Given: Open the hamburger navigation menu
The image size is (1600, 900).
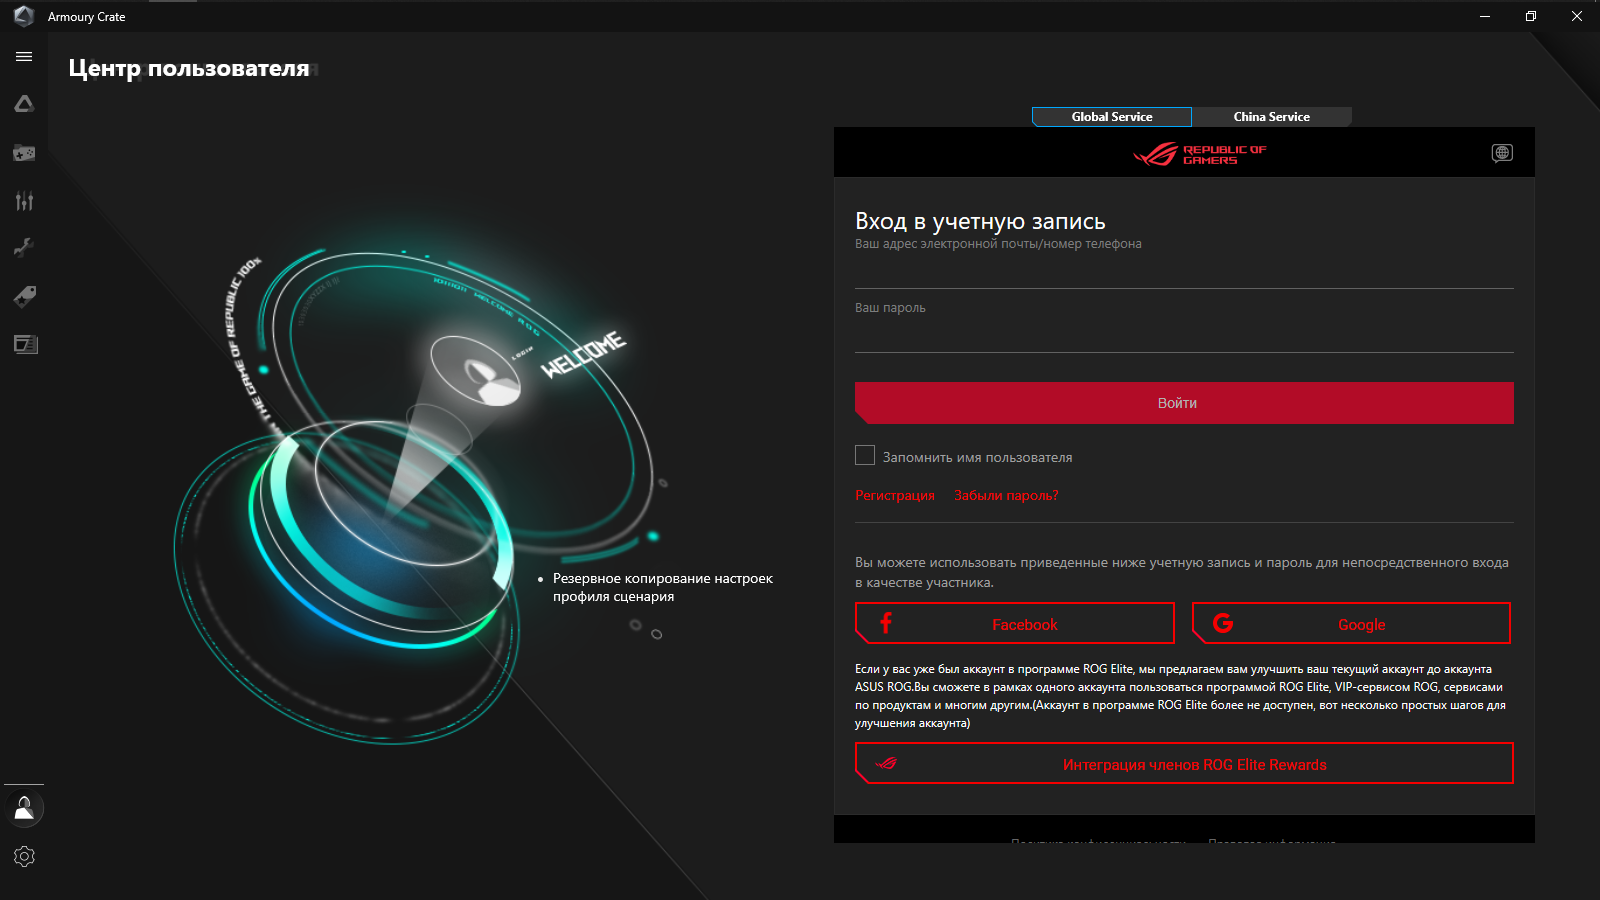Looking at the screenshot, I should (x=24, y=57).
